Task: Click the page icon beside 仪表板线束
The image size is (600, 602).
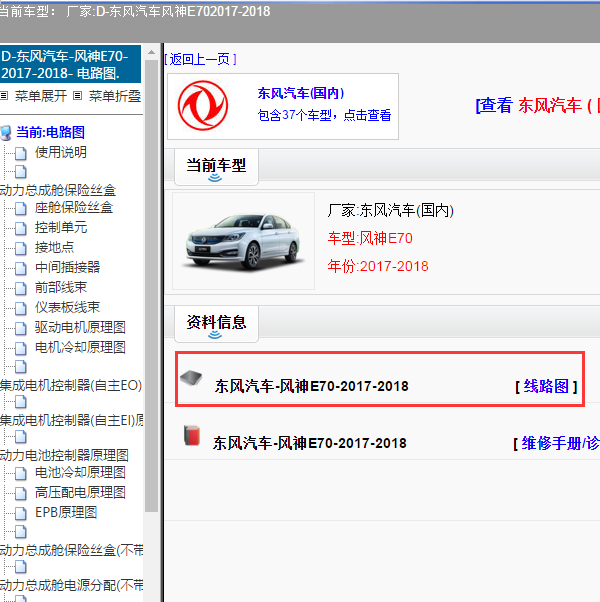Action: pos(21,308)
